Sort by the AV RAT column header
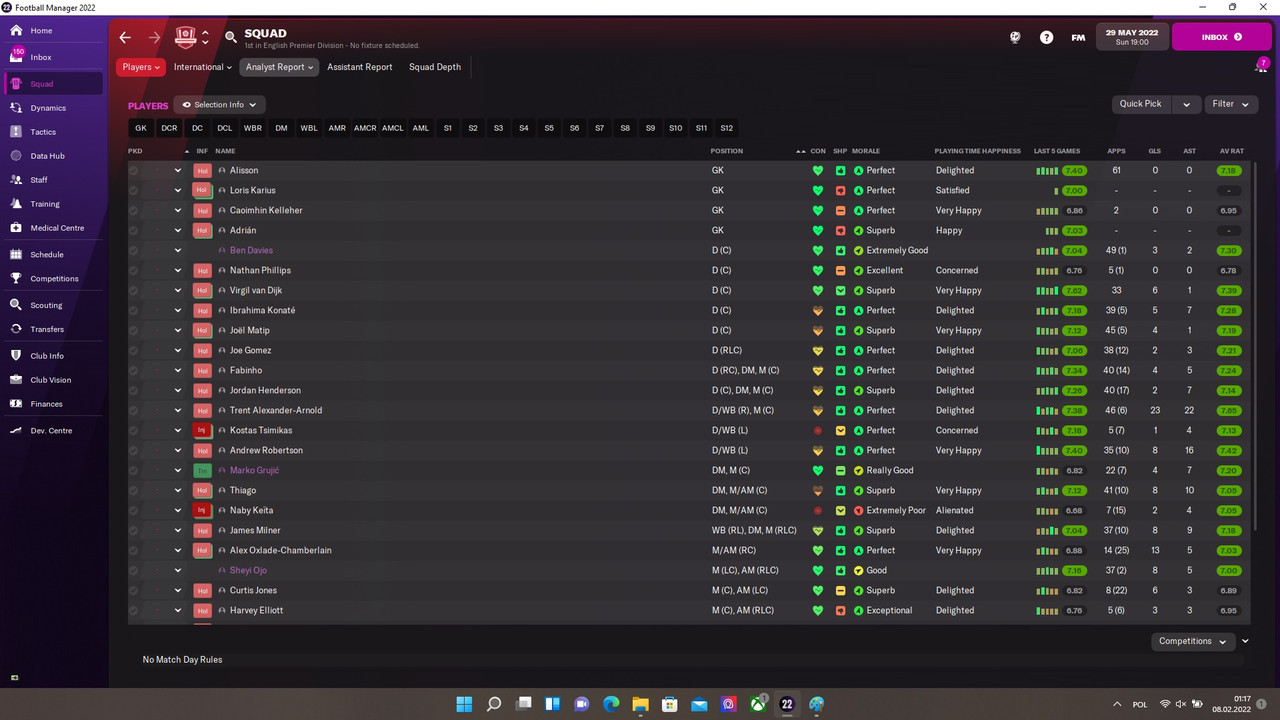This screenshot has height=720, width=1280. [x=1232, y=151]
